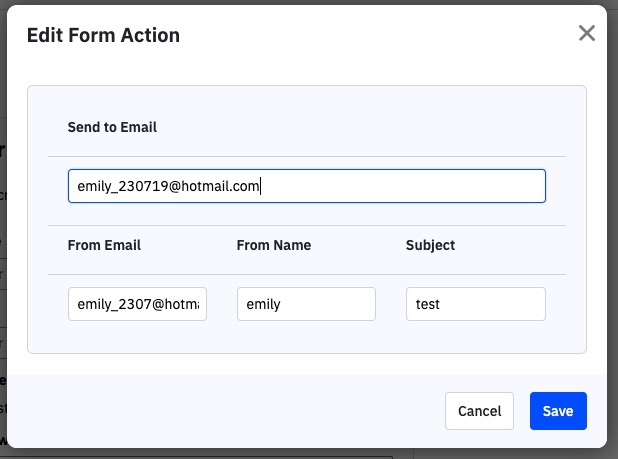
Task: Save the form action changes
Action: click(x=558, y=411)
